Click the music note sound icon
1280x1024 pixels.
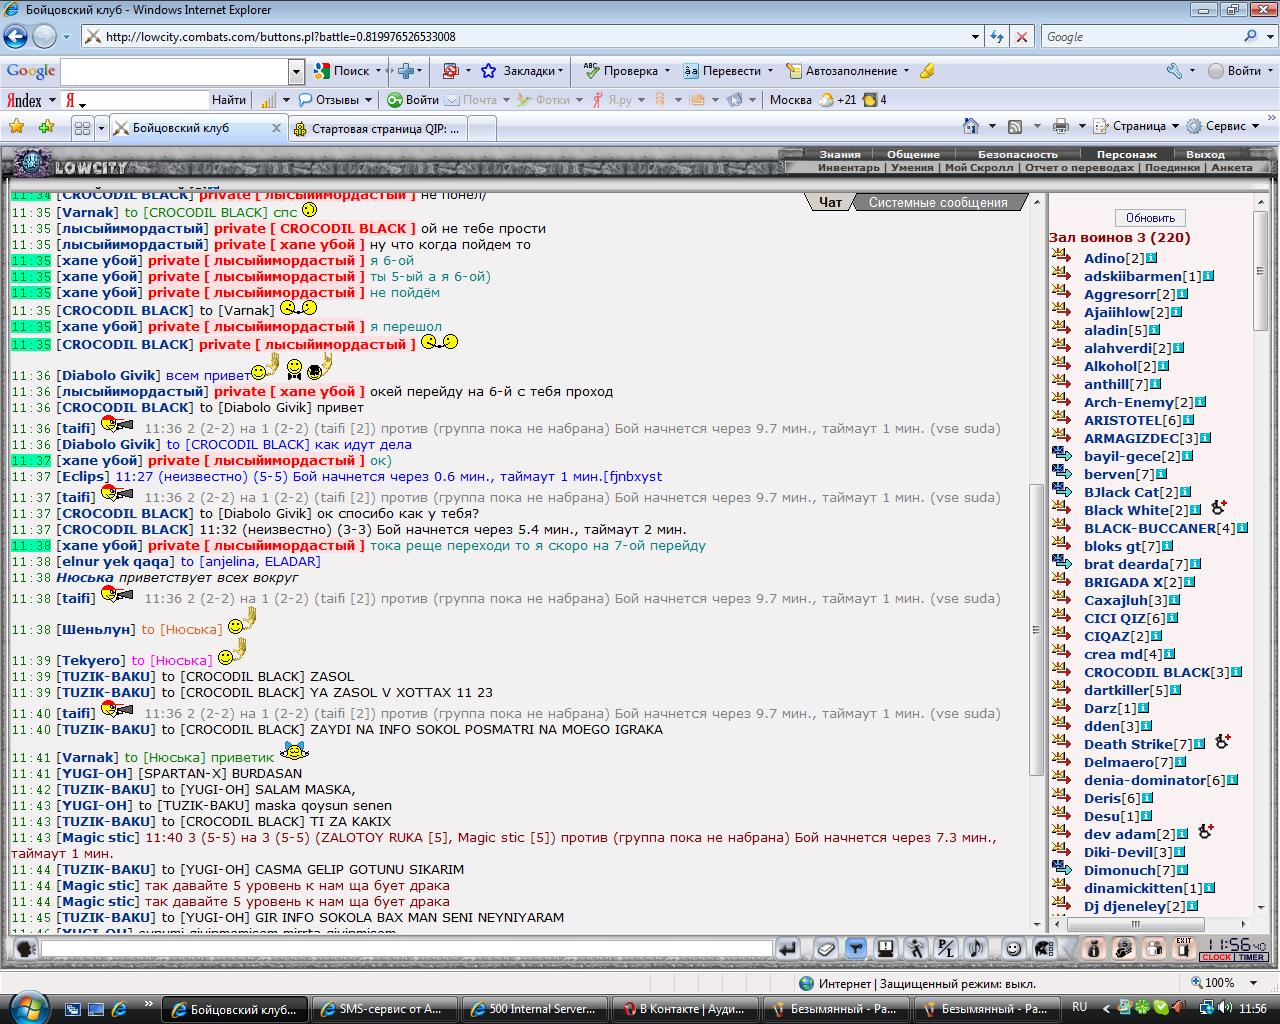pos(976,948)
